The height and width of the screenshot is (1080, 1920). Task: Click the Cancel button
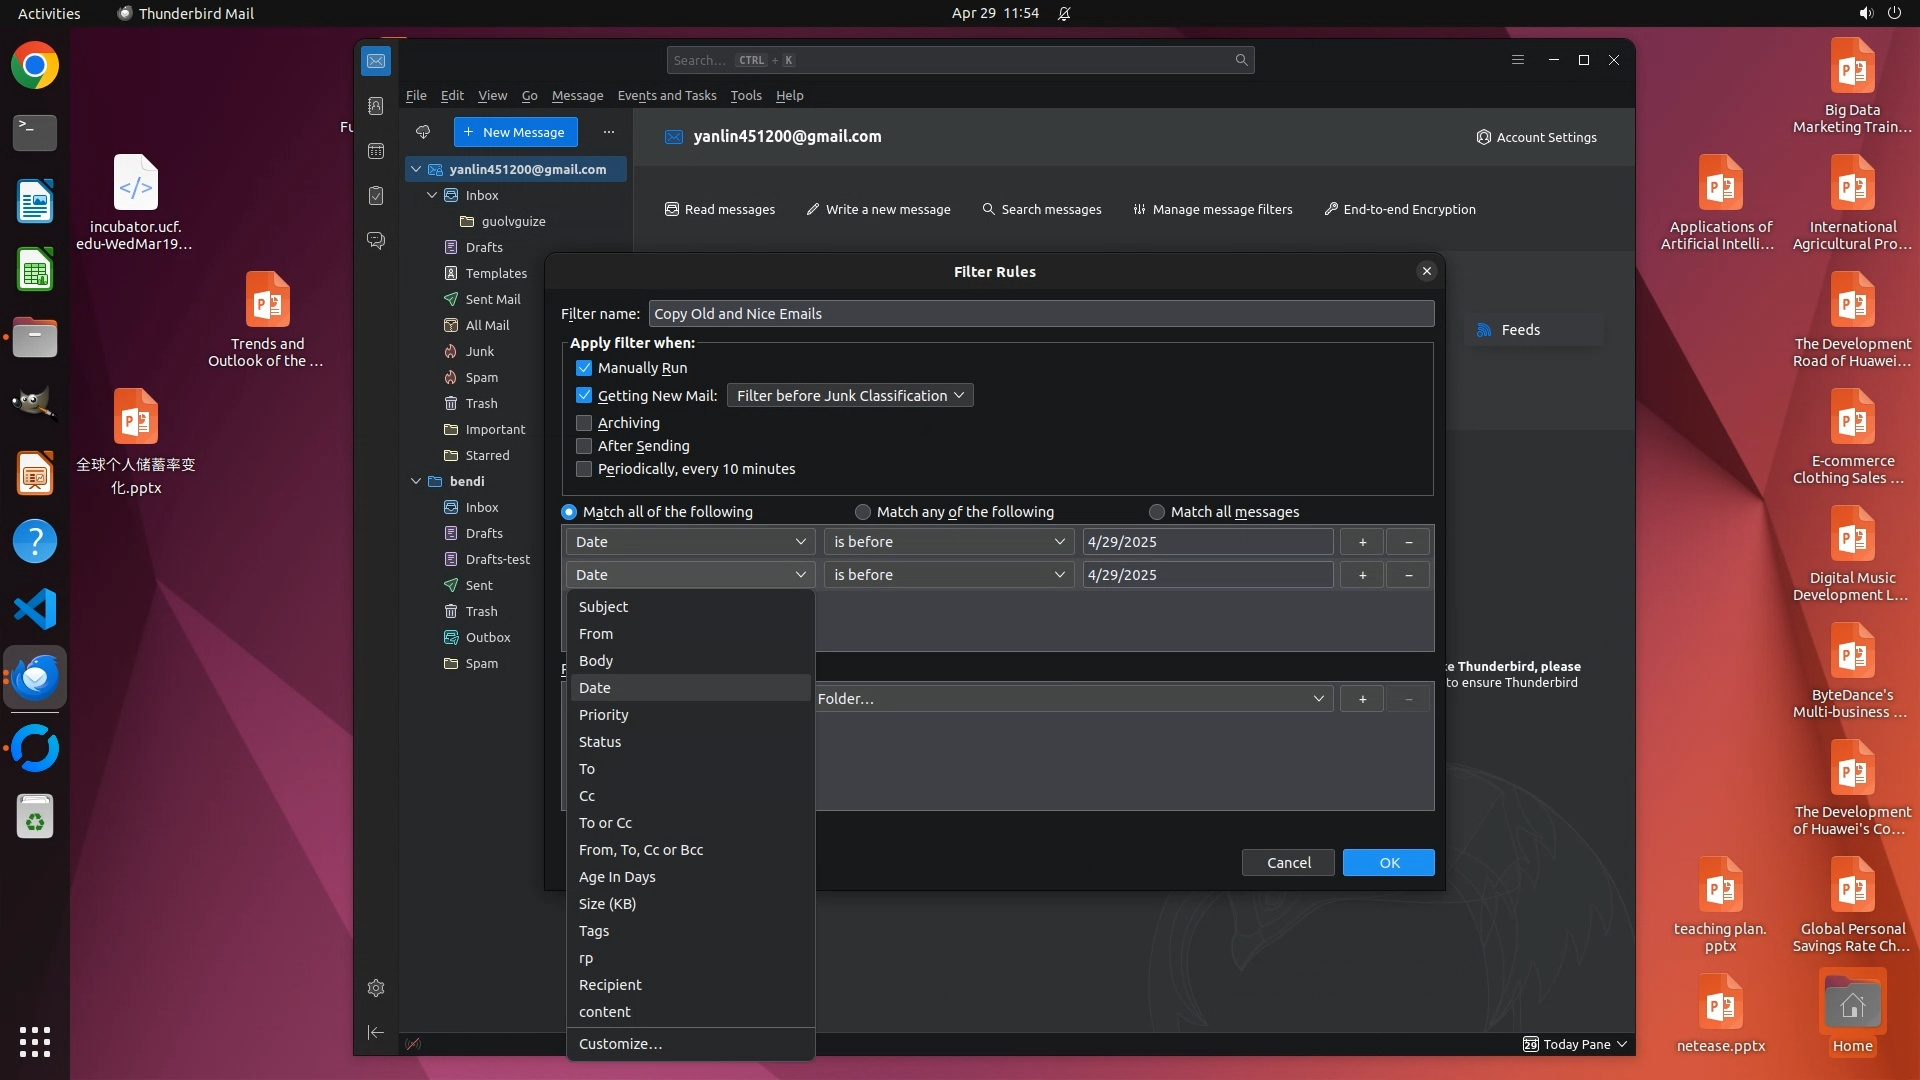tap(1288, 863)
